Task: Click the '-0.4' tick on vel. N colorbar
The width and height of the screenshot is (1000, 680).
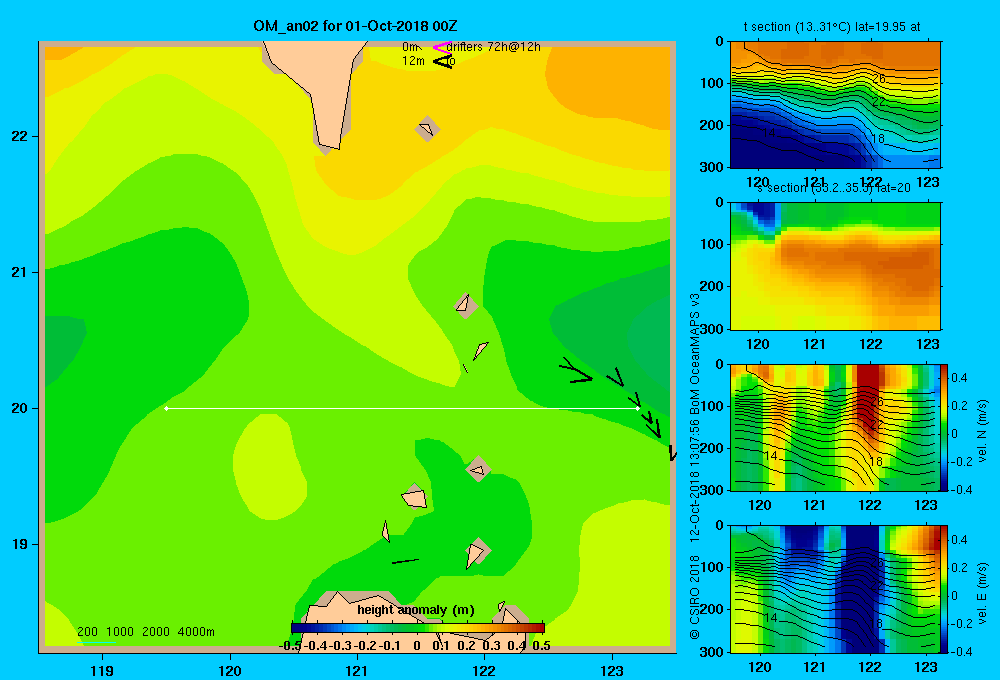Action: coord(962,490)
